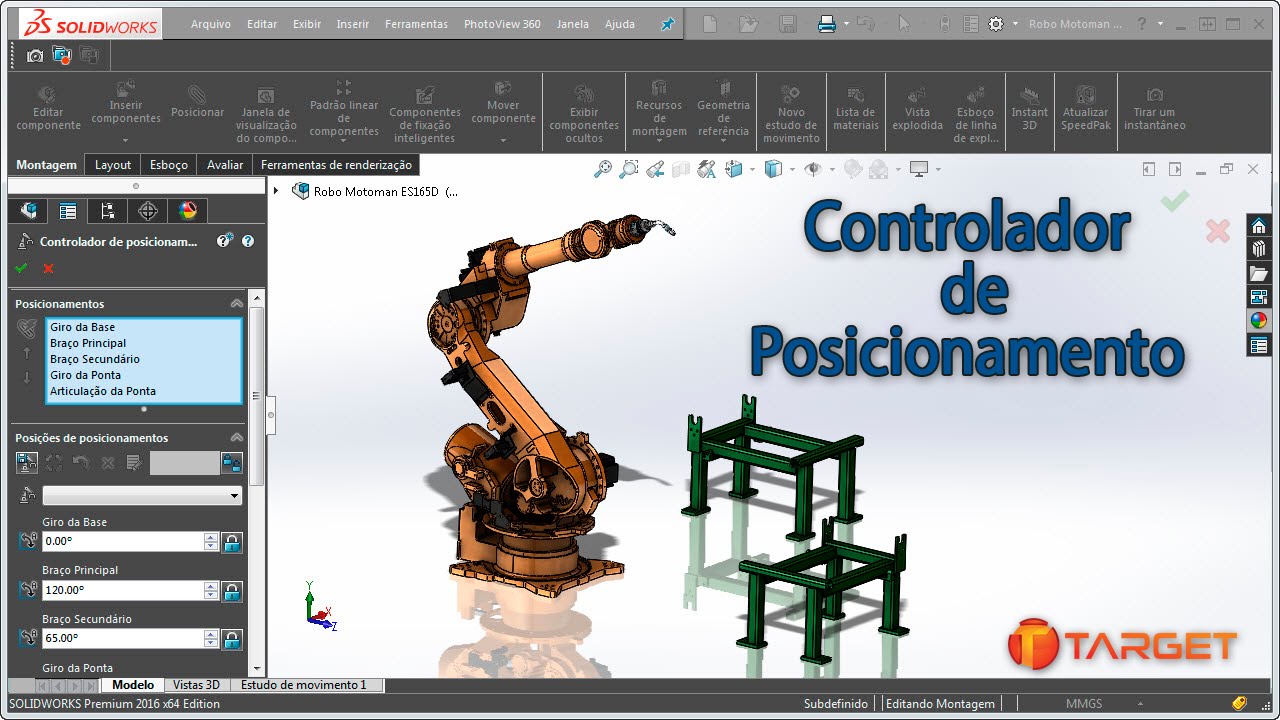Open the FeatureManager design tree tab
Screen dimensions: 1280x720
tap(29, 210)
